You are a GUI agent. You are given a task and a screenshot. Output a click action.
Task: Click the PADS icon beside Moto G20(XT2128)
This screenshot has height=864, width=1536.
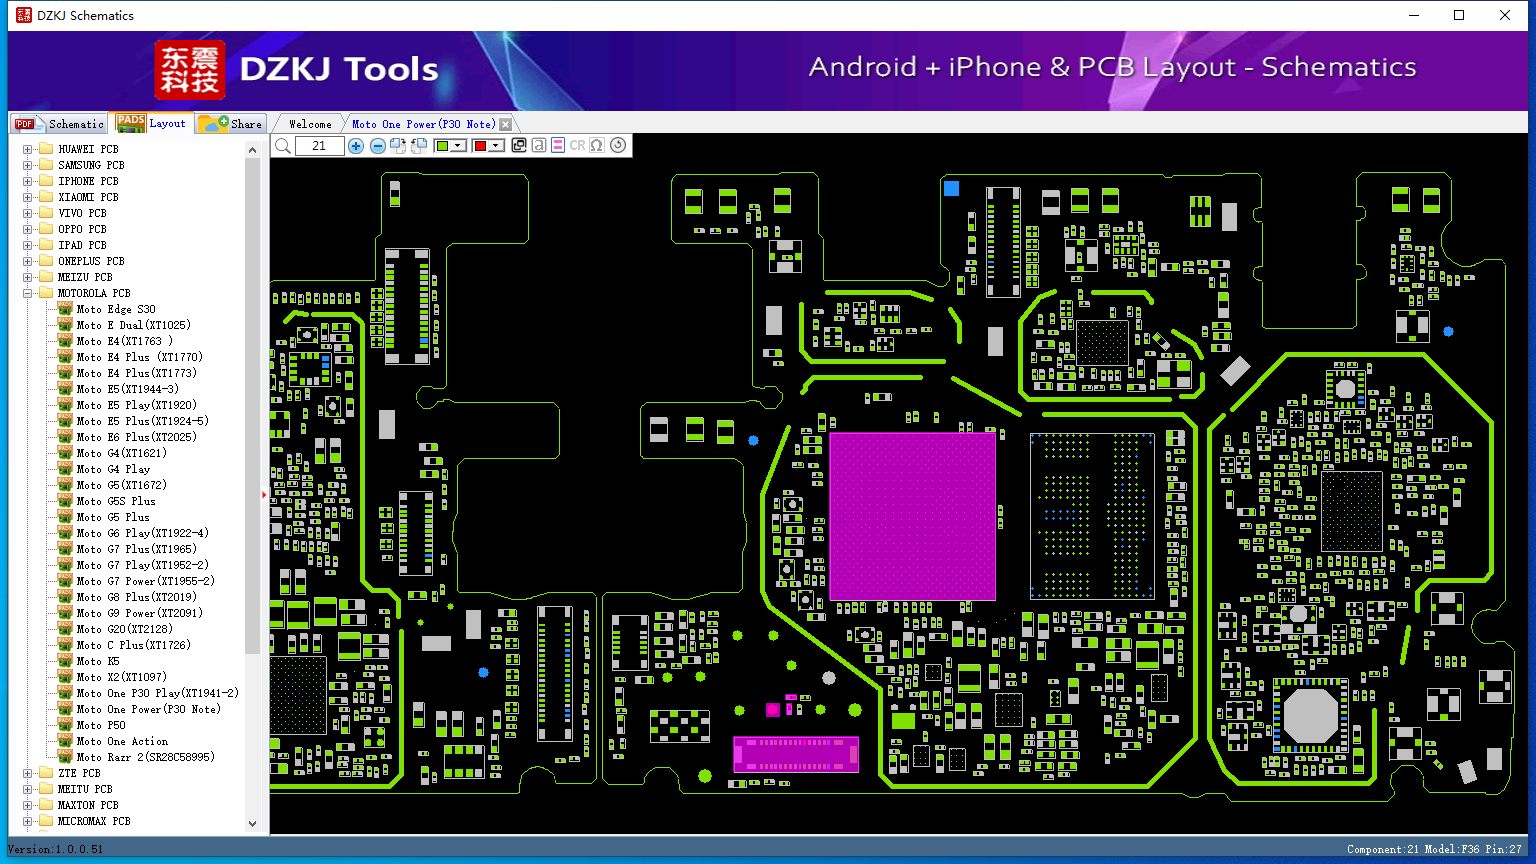65,629
